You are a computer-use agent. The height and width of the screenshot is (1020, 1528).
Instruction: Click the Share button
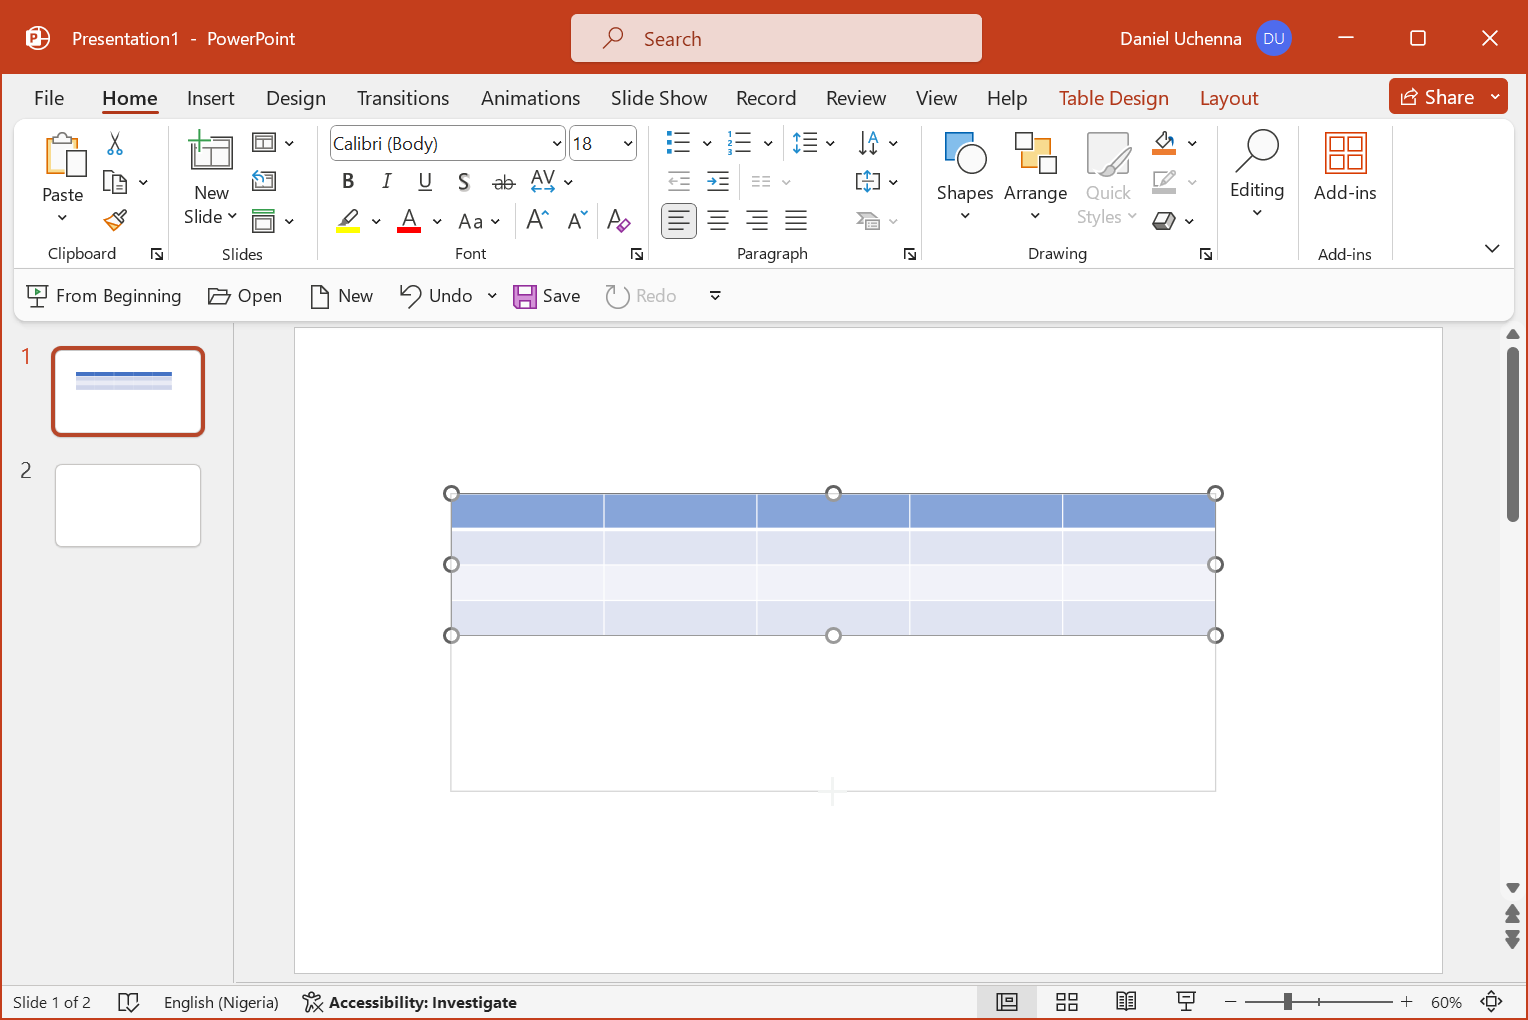click(x=1437, y=97)
